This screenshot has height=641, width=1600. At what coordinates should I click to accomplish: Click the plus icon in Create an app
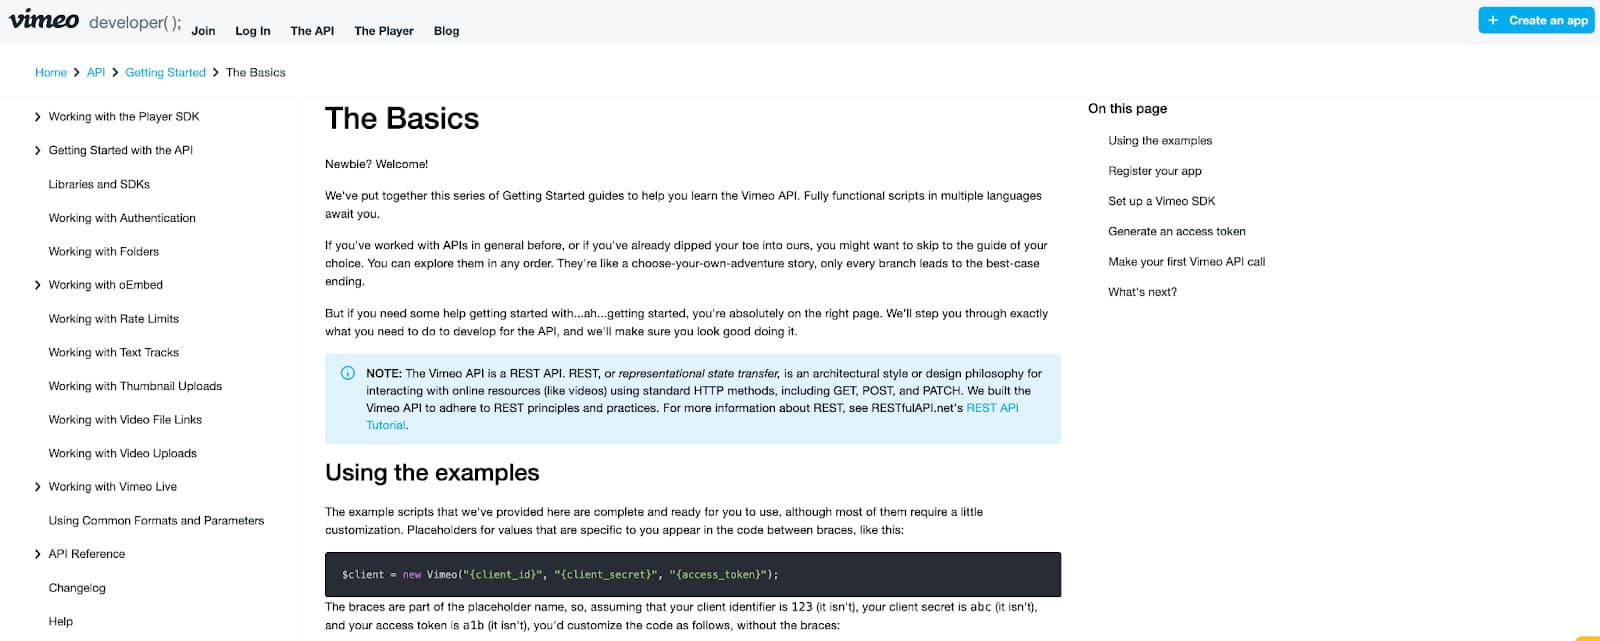click(1493, 20)
